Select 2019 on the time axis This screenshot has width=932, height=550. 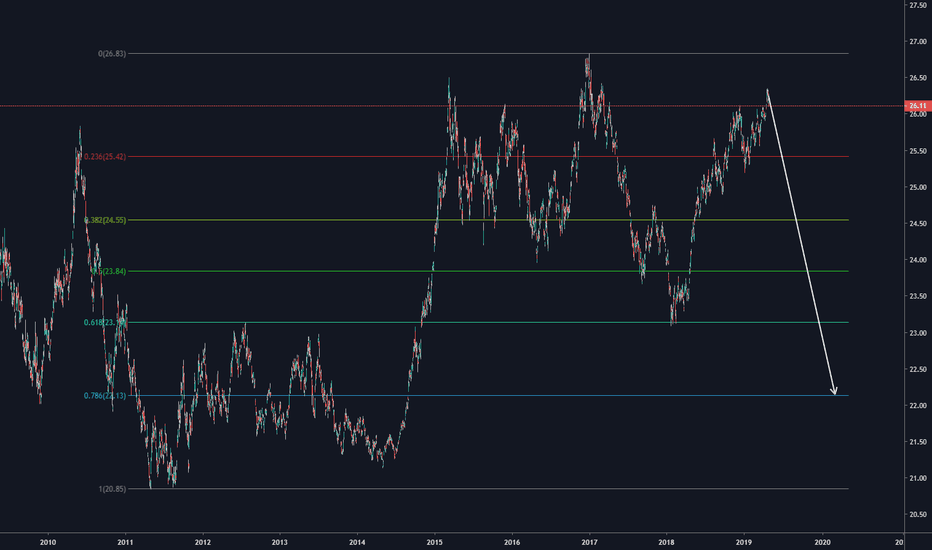point(744,542)
